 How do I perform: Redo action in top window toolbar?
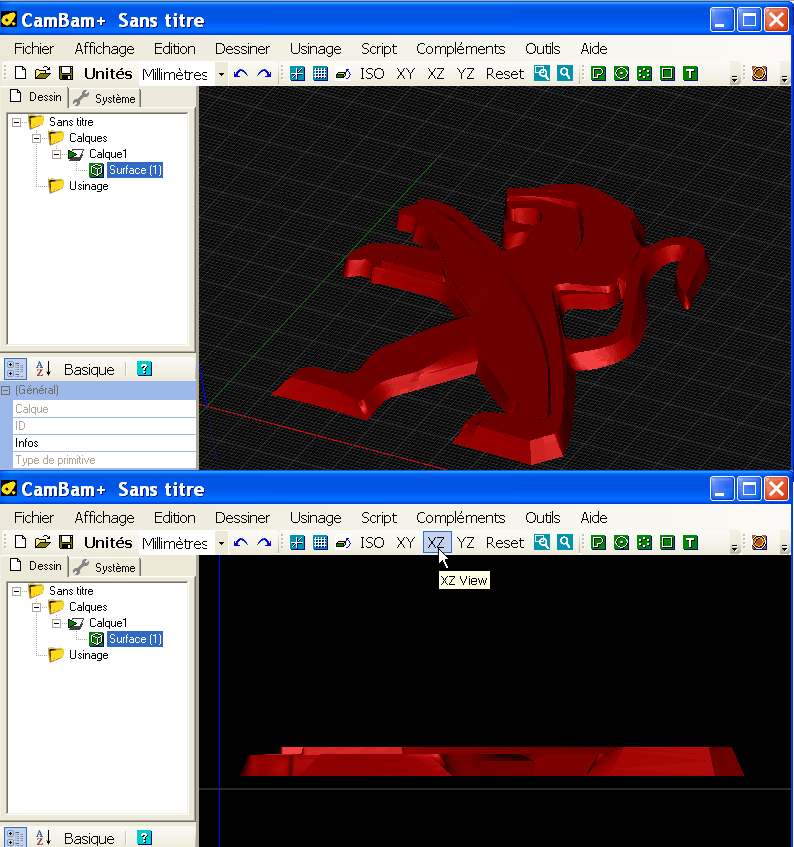click(x=264, y=73)
